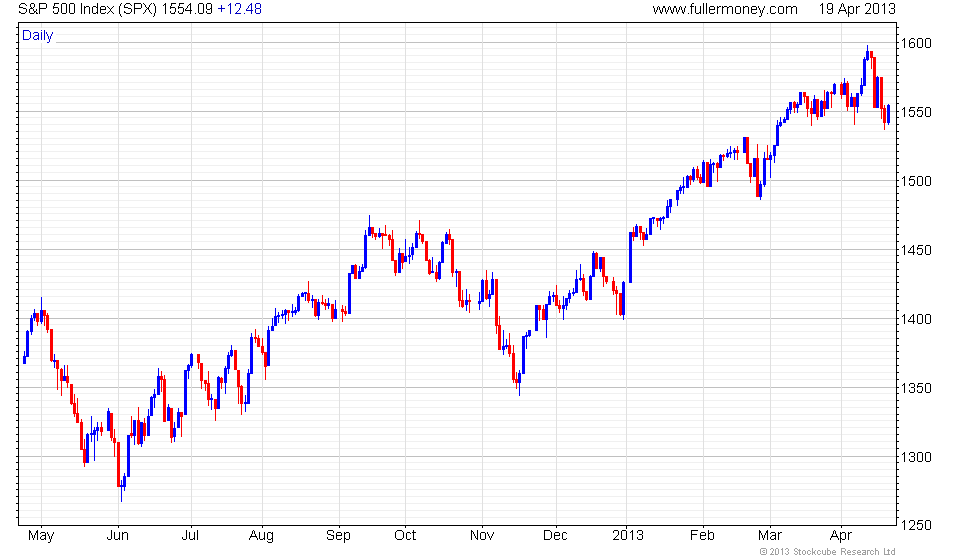Click the 2013 year axis label
The height and width of the screenshot is (560, 980).
click(x=628, y=536)
